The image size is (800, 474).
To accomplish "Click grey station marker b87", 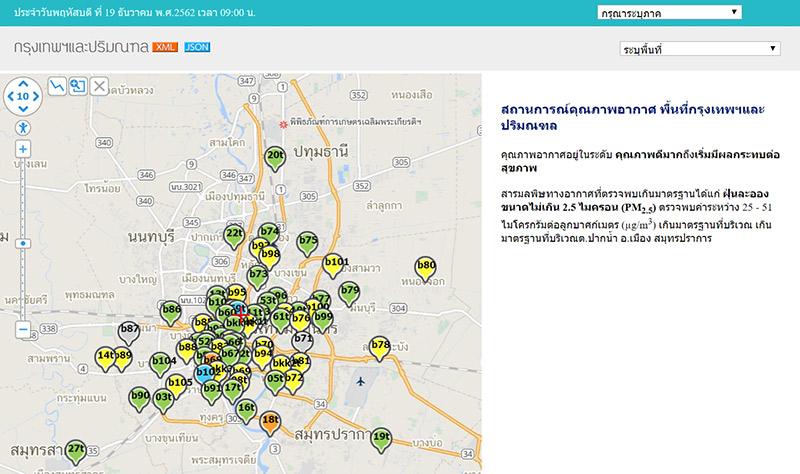I will (129, 332).
